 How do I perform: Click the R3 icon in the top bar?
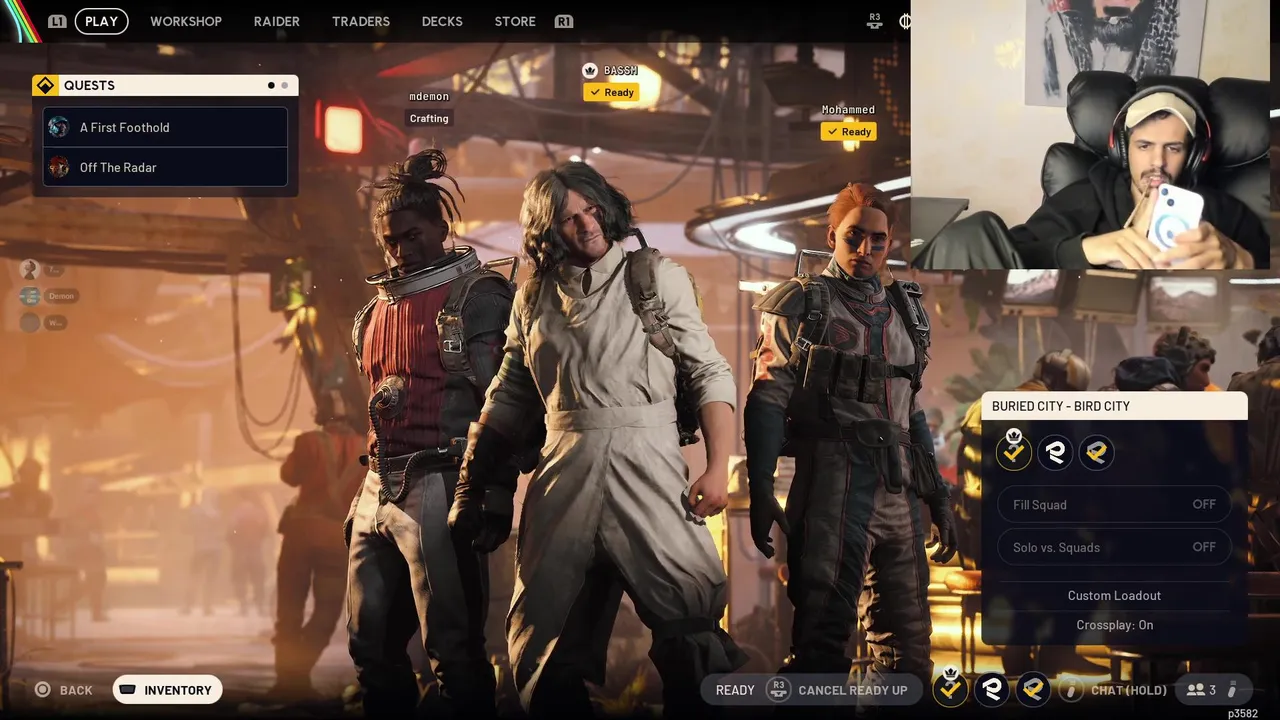pyautogui.click(x=875, y=21)
